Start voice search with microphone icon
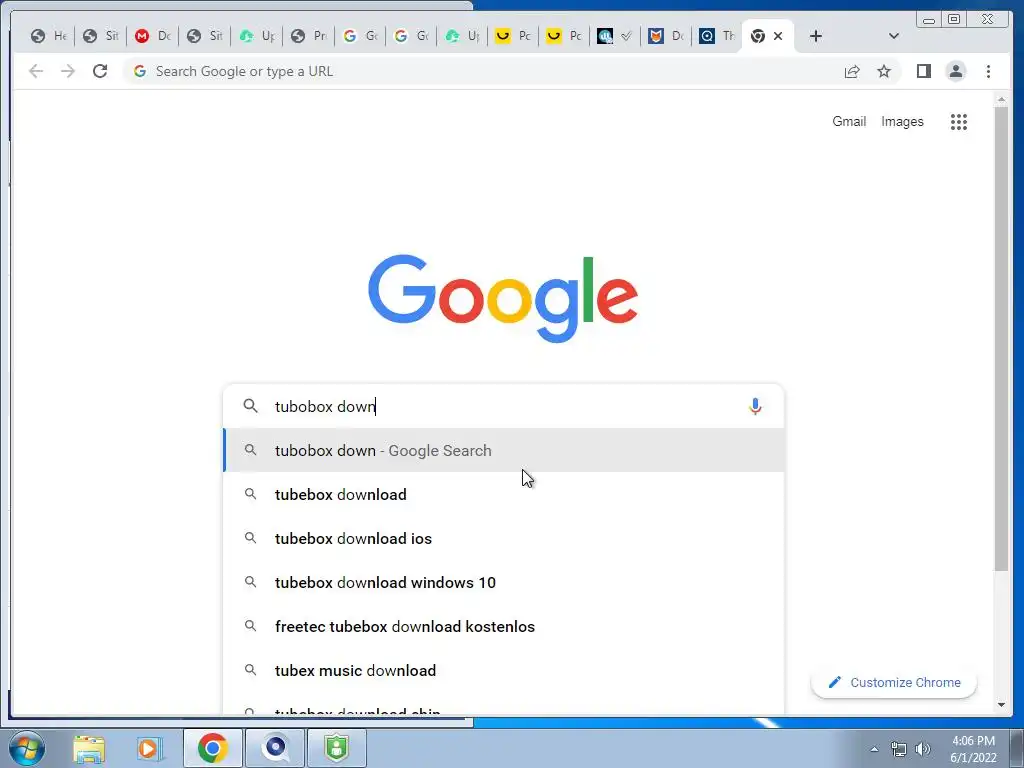This screenshot has width=1024, height=768. 755,406
